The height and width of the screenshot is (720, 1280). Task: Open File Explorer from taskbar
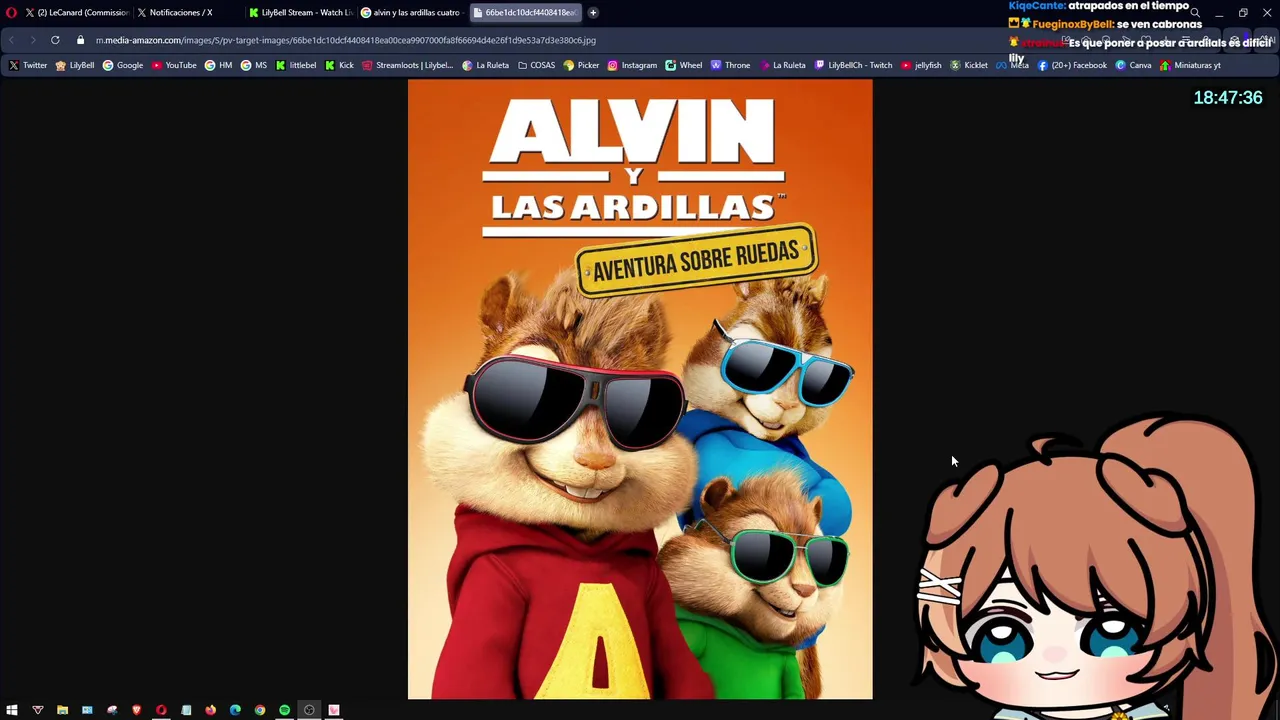(x=62, y=710)
